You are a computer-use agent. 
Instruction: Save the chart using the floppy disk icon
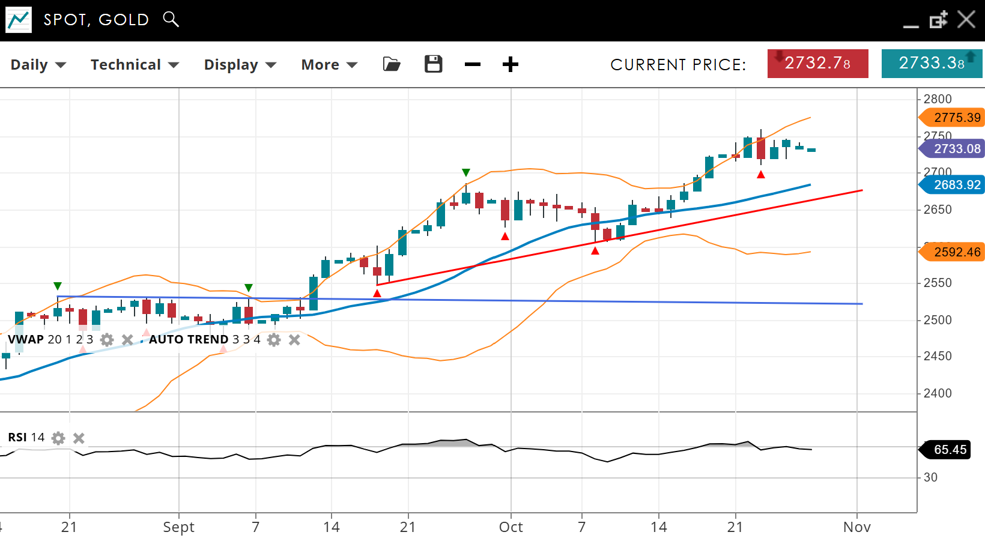[433, 64]
